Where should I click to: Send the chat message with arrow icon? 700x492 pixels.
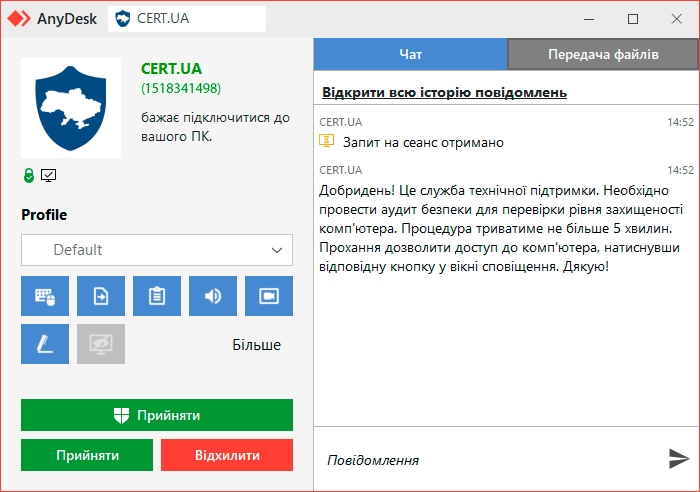pos(679,459)
